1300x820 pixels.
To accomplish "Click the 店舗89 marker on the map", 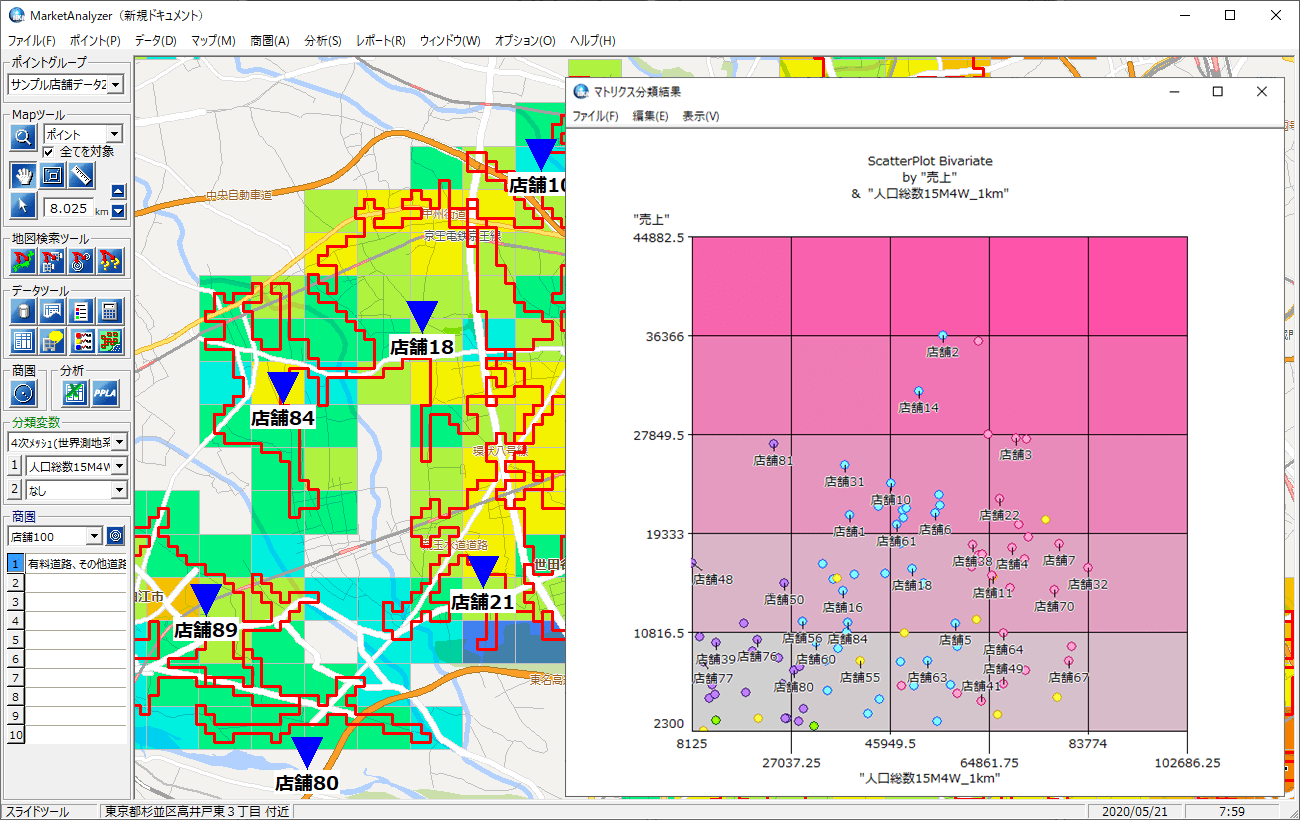I will 206,599.
